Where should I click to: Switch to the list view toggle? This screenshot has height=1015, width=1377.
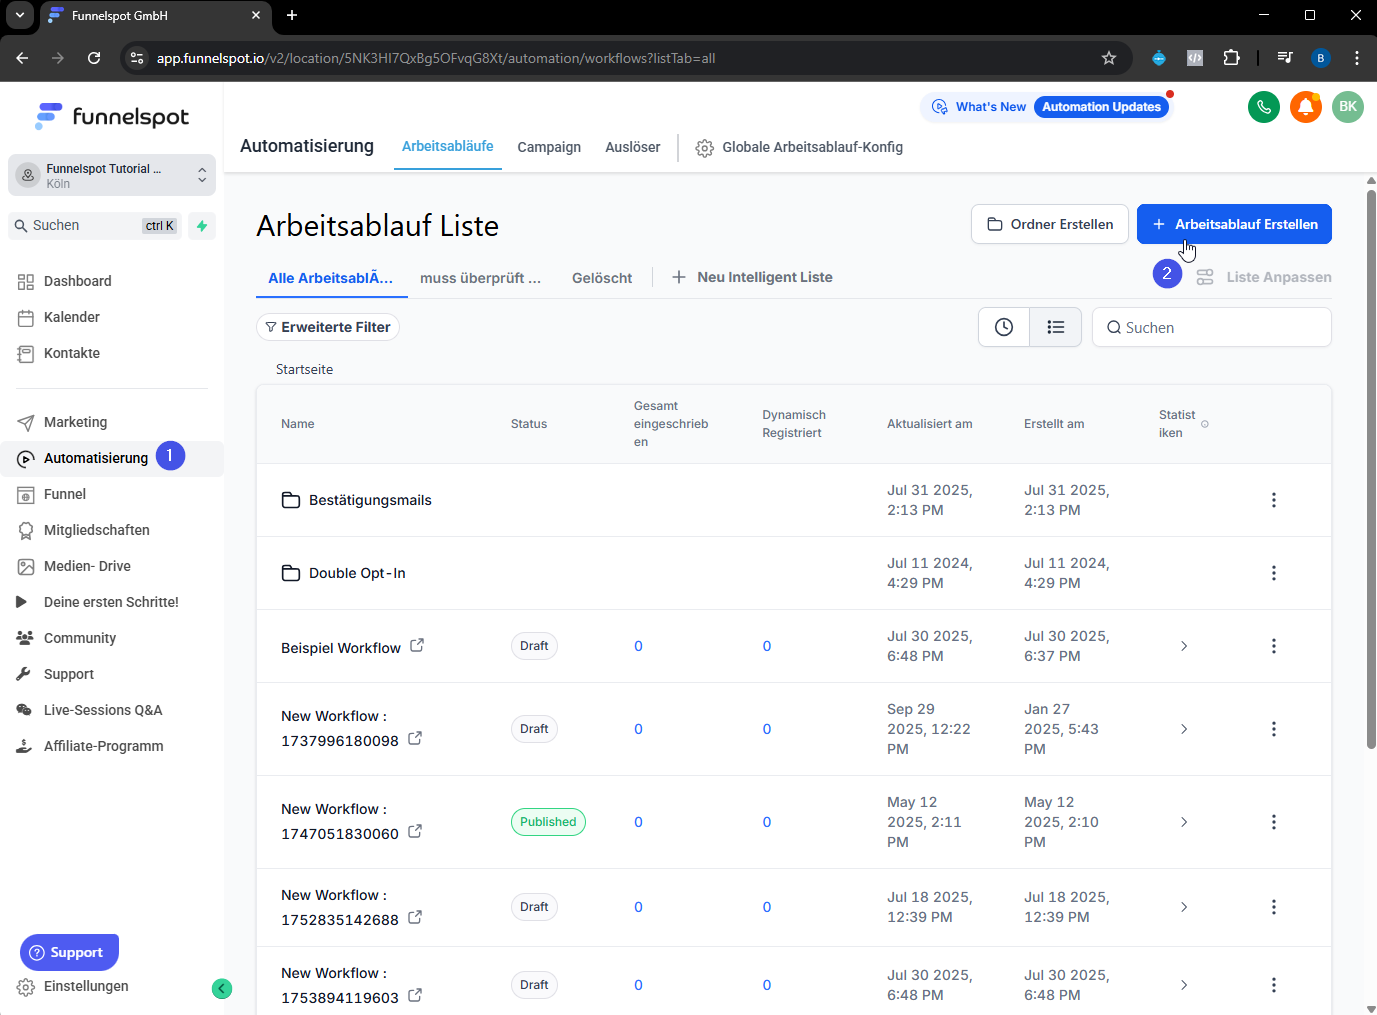pyautogui.click(x=1056, y=327)
